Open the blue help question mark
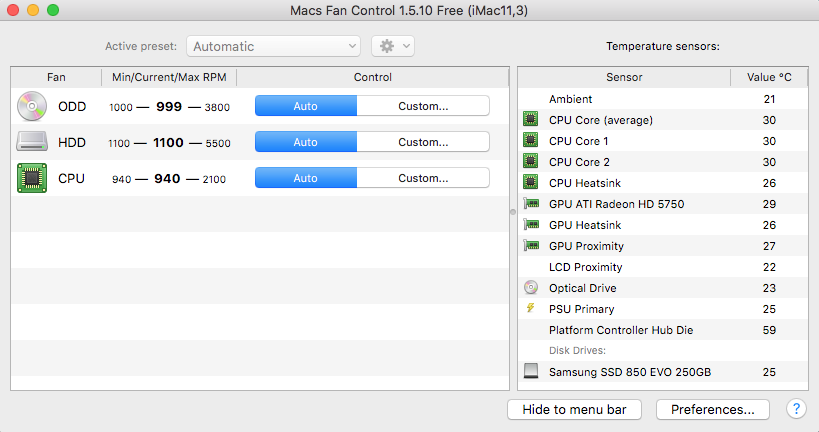The width and height of the screenshot is (819, 432). [x=796, y=409]
